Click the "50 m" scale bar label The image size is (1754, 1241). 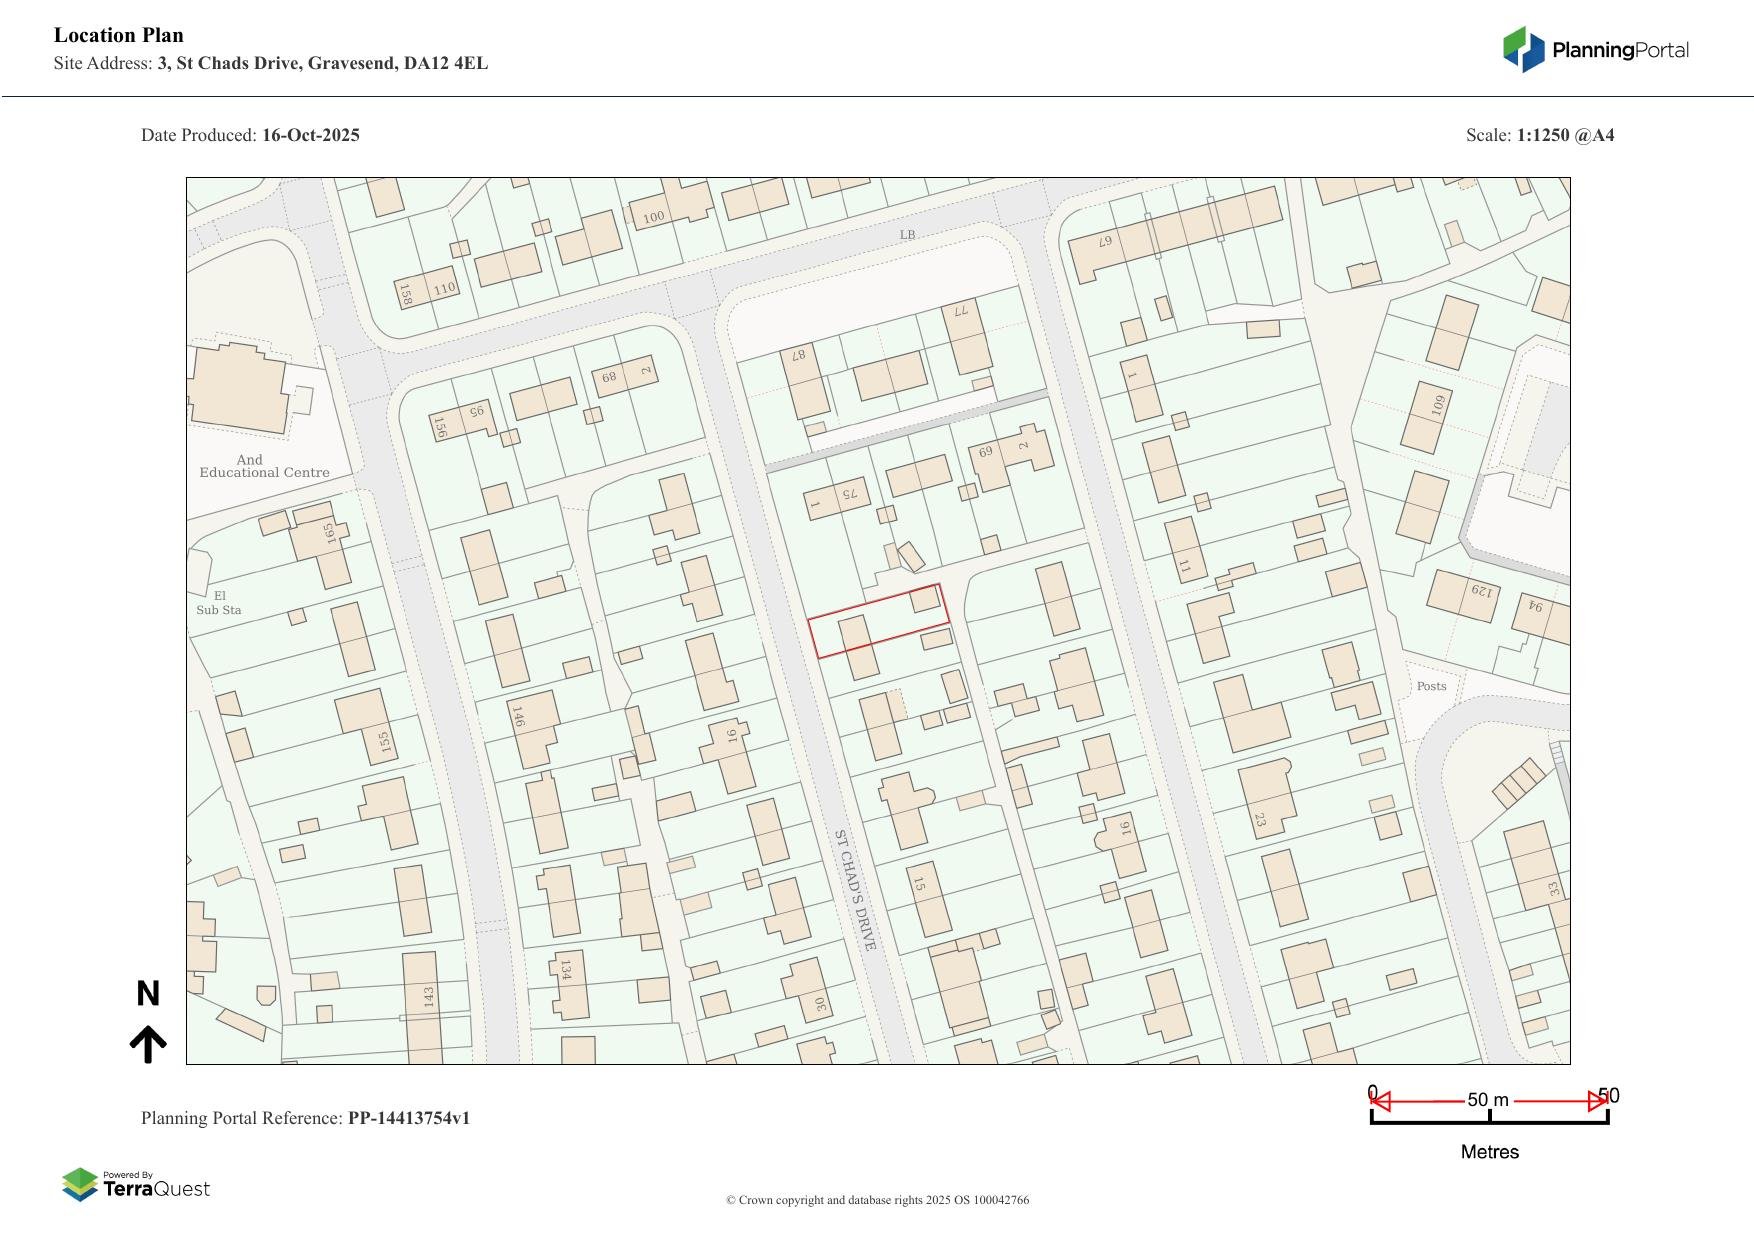point(1488,1100)
